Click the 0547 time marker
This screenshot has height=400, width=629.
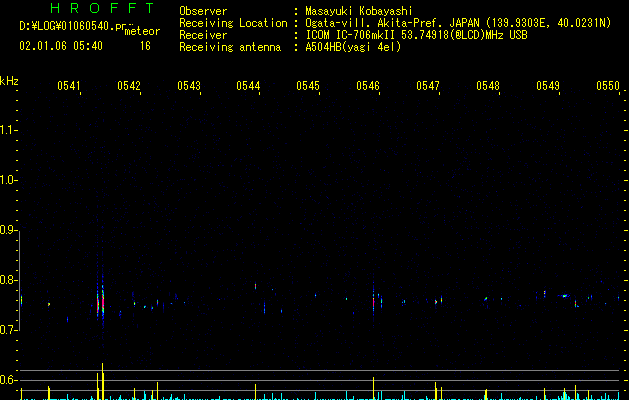point(428,86)
